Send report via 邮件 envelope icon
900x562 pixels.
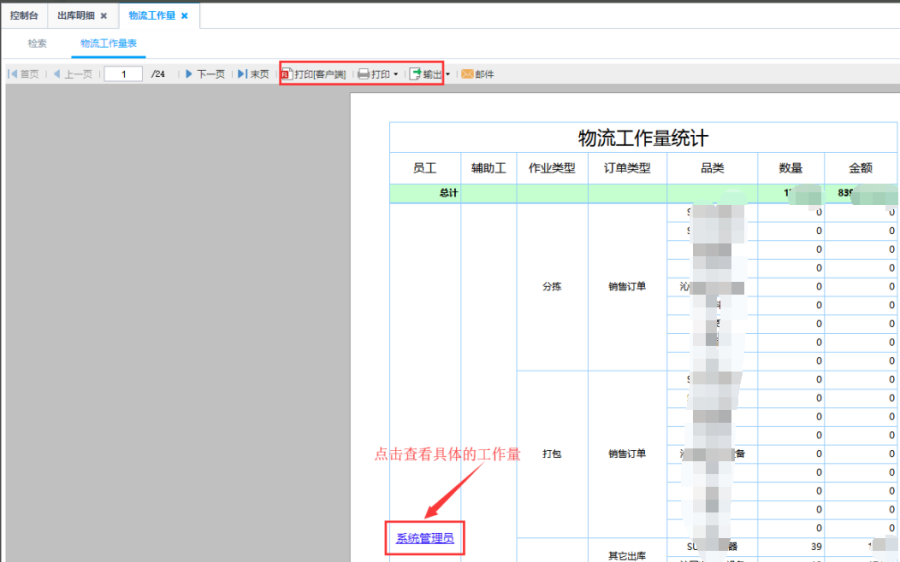pyautogui.click(x=466, y=74)
